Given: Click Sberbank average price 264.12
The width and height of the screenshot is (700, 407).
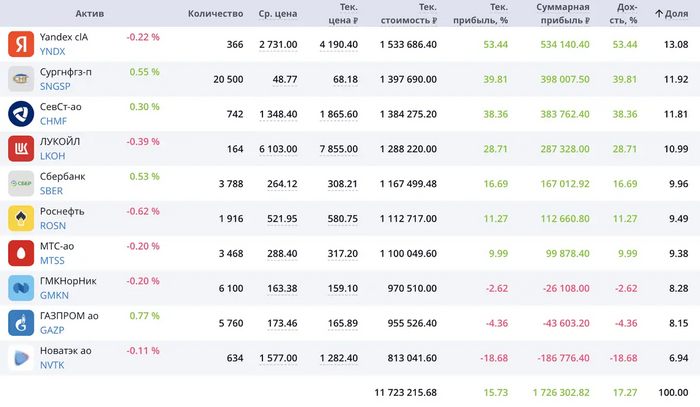Looking at the screenshot, I should (278, 184).
